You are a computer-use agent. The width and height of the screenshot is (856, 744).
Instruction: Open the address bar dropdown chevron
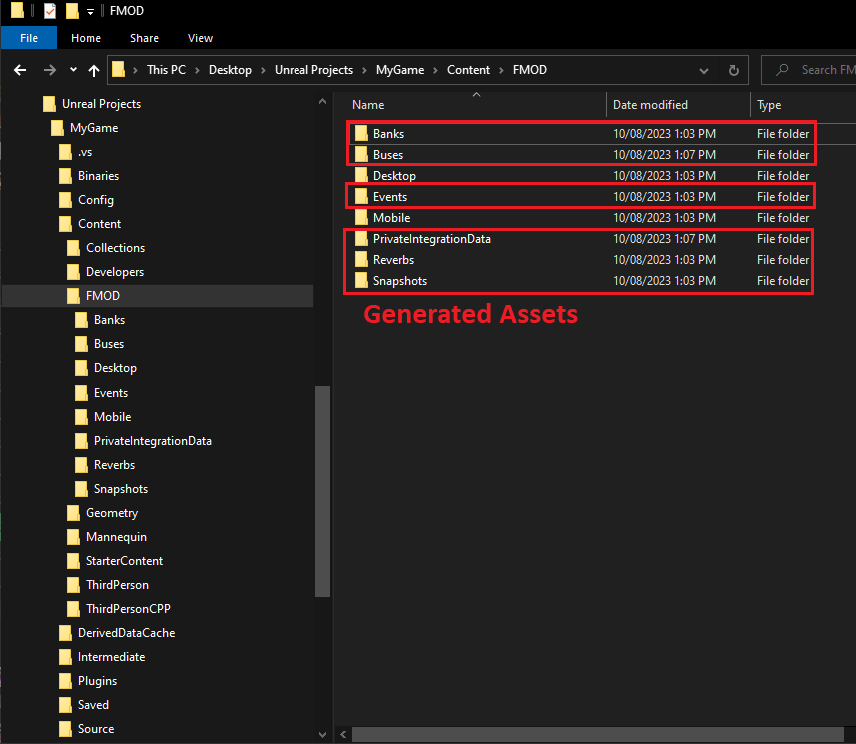coord(703,70)
